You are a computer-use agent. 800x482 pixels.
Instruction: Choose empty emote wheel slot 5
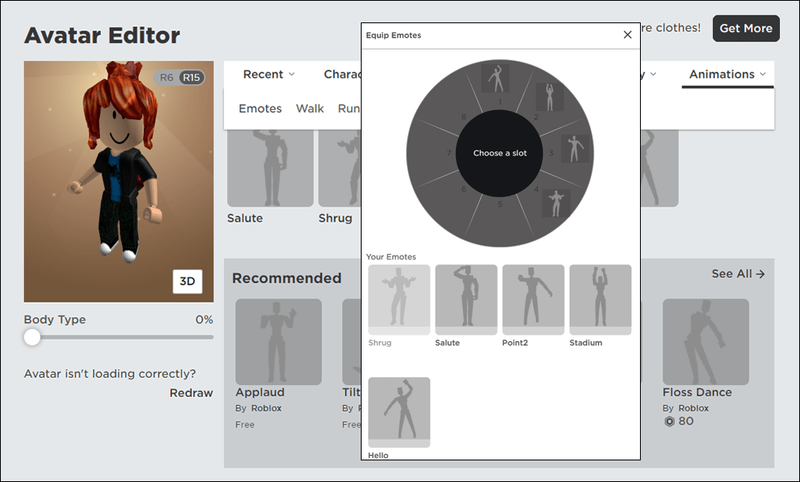pos(500,222)
